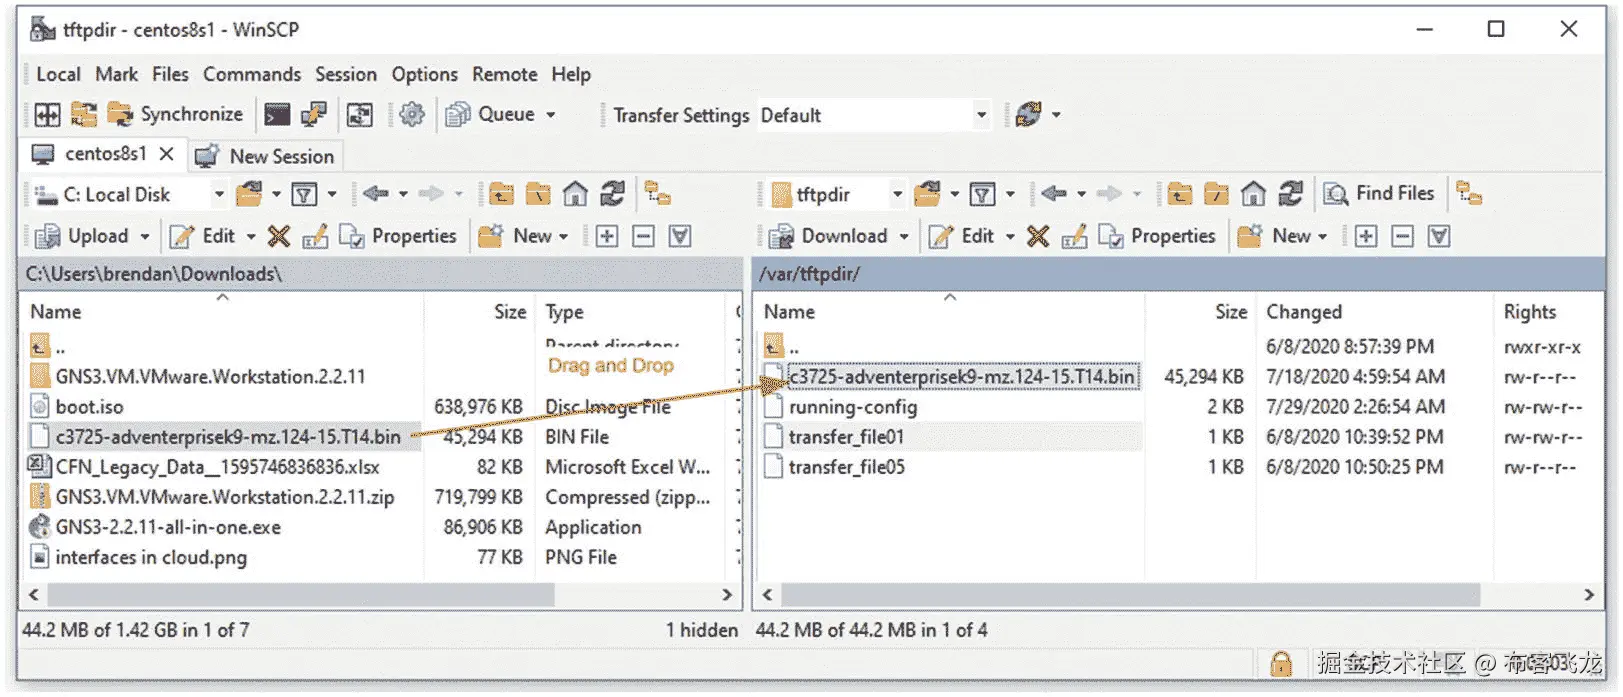1623x697 pixels.
Task: Click the remote Edit button
Action: [x=961, y=236]
